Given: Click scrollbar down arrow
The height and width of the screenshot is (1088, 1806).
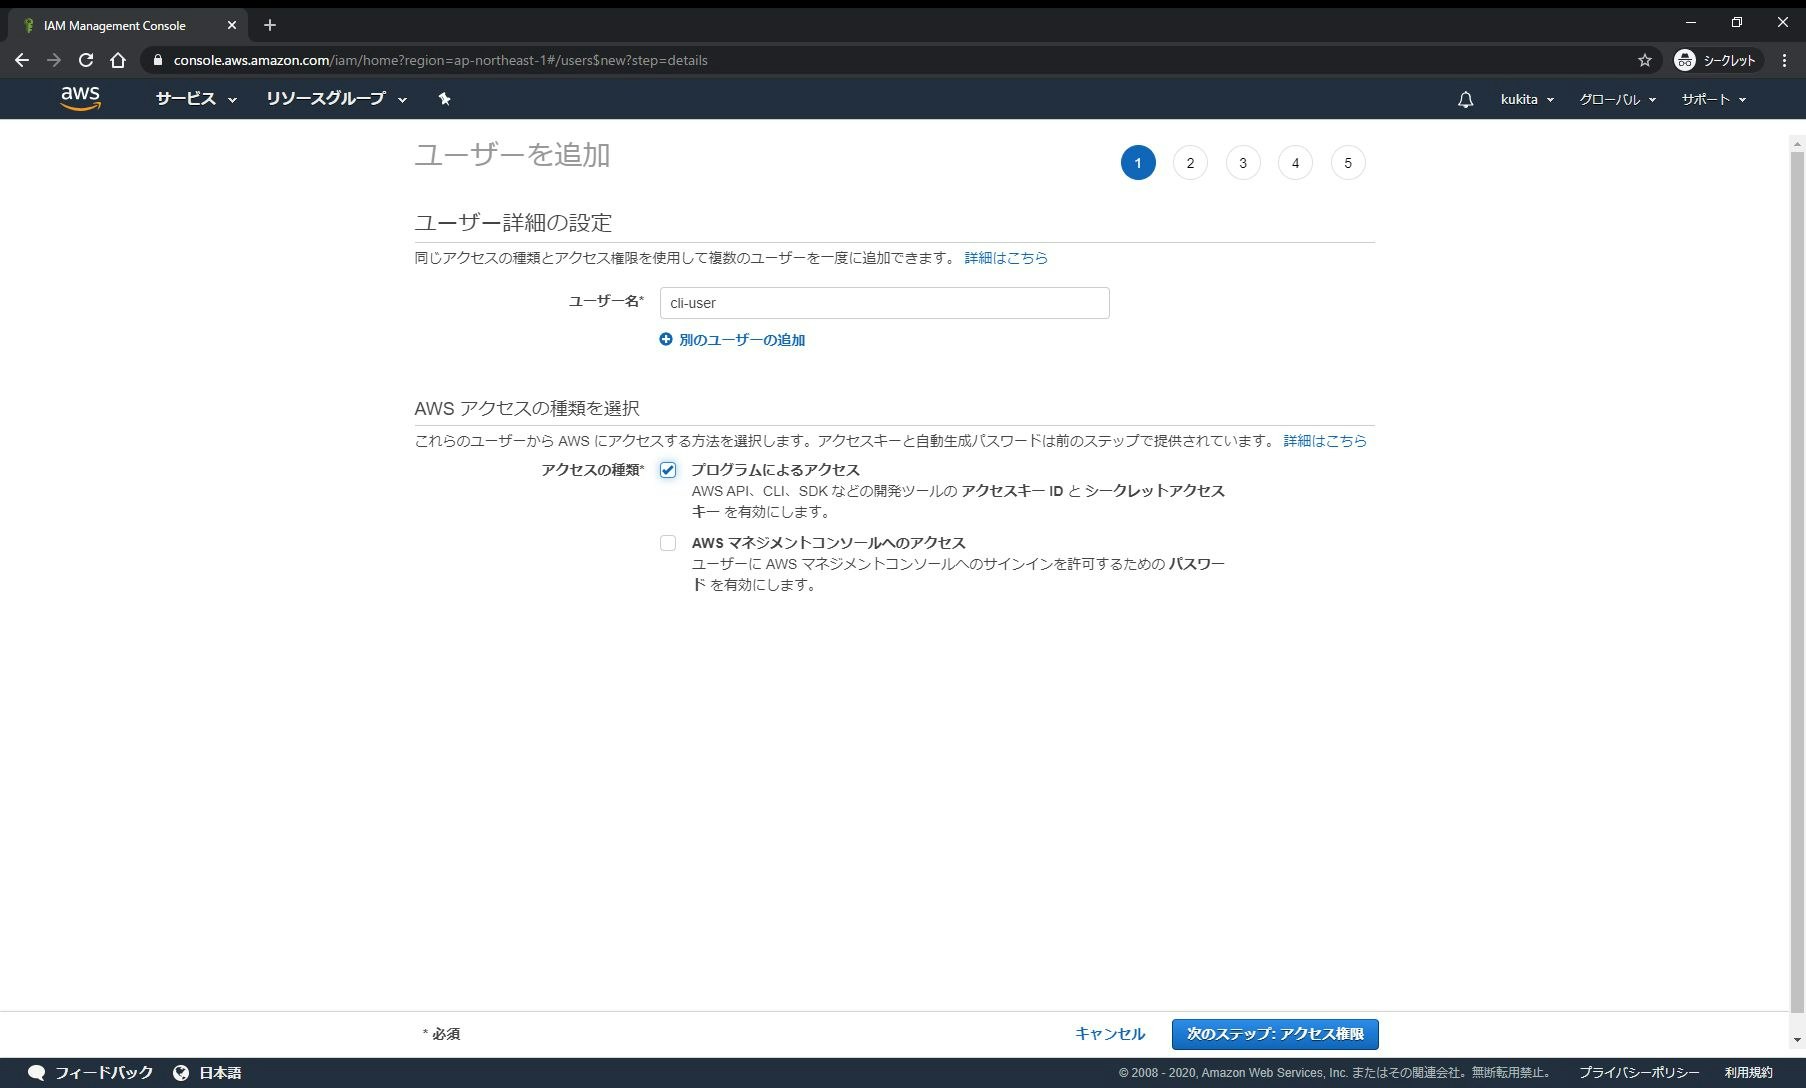Looking at the screenshot, I should [1797, 1040].
